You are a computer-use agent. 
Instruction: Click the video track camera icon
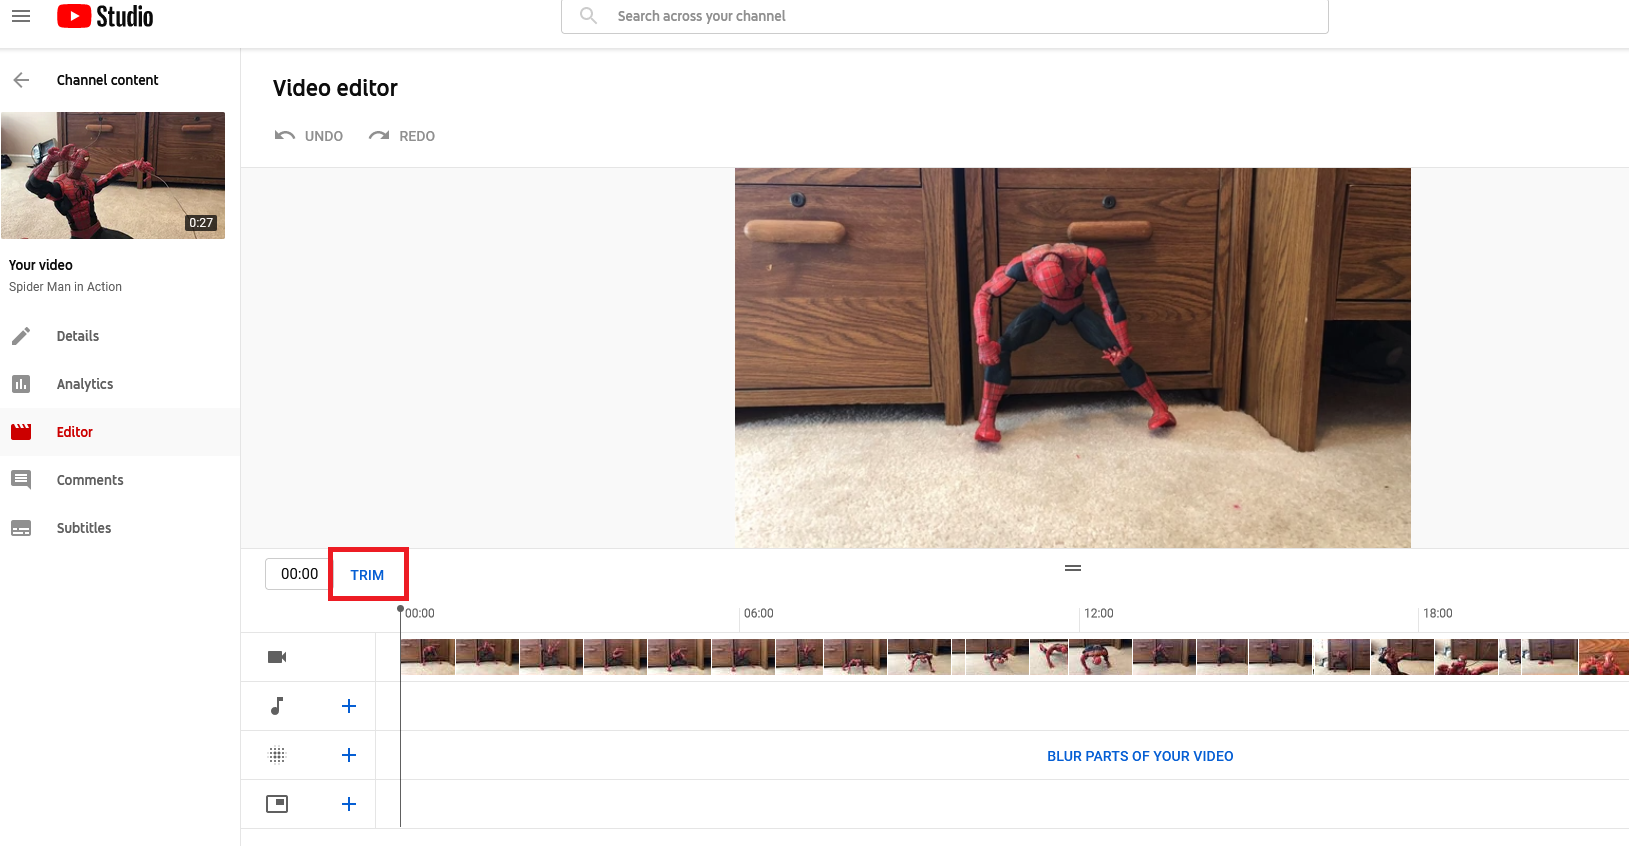pos(277,657)
